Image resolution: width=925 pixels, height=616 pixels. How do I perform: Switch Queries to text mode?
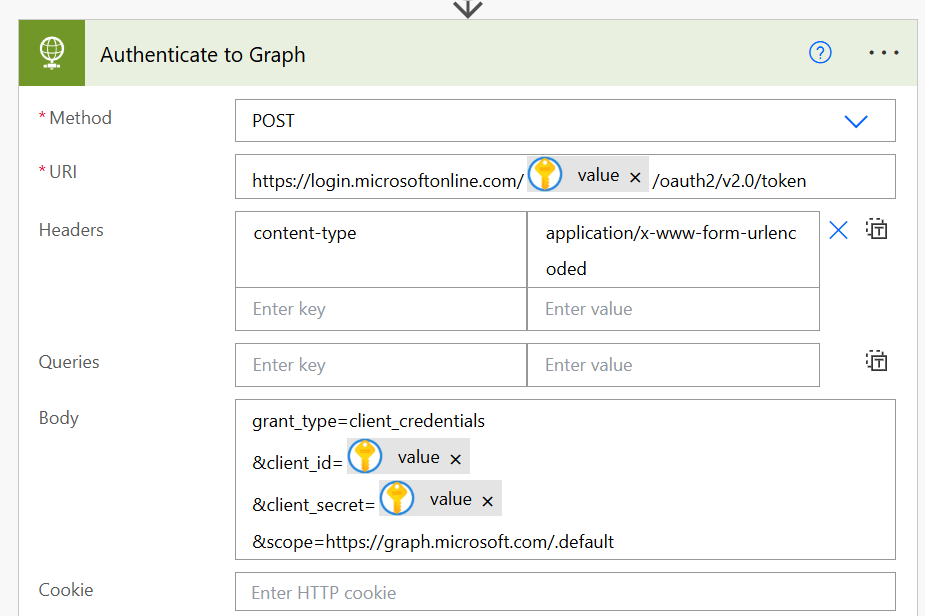click(877, 361)
